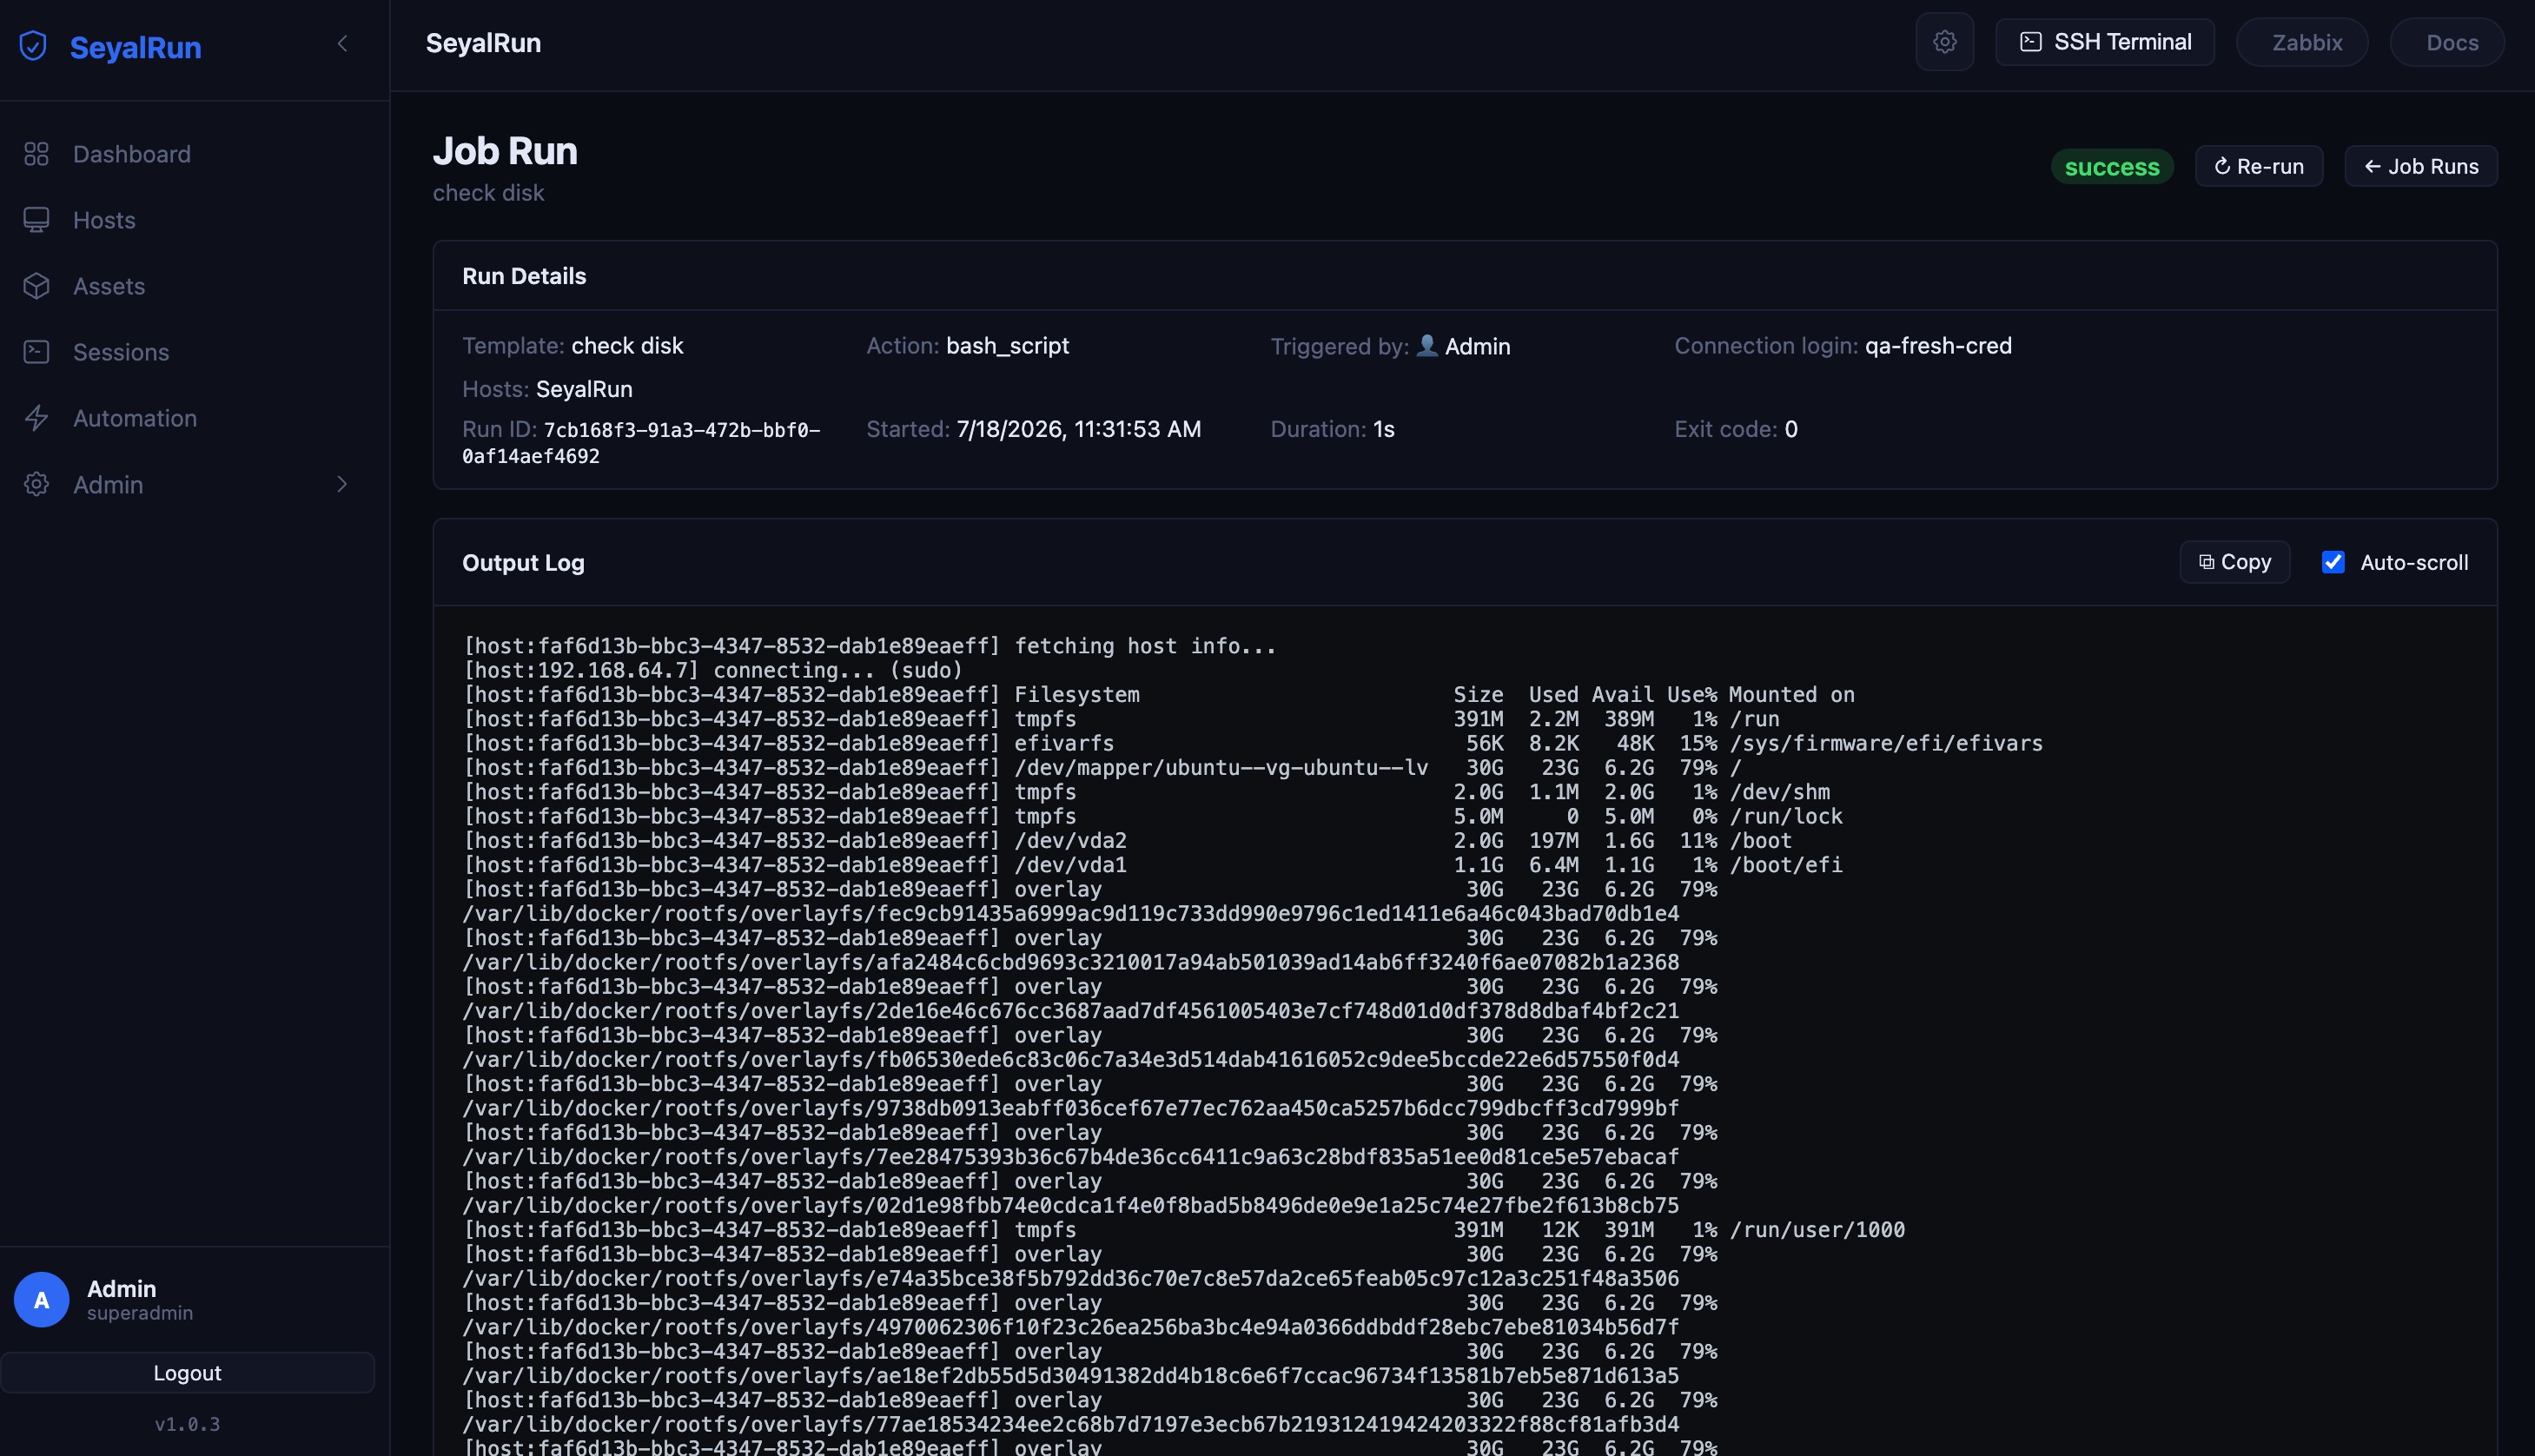The width and height of the screenshot is (2535, 1456).
Task: Click the log line connecting to 192.168.64.7
Action: [713, 670]
